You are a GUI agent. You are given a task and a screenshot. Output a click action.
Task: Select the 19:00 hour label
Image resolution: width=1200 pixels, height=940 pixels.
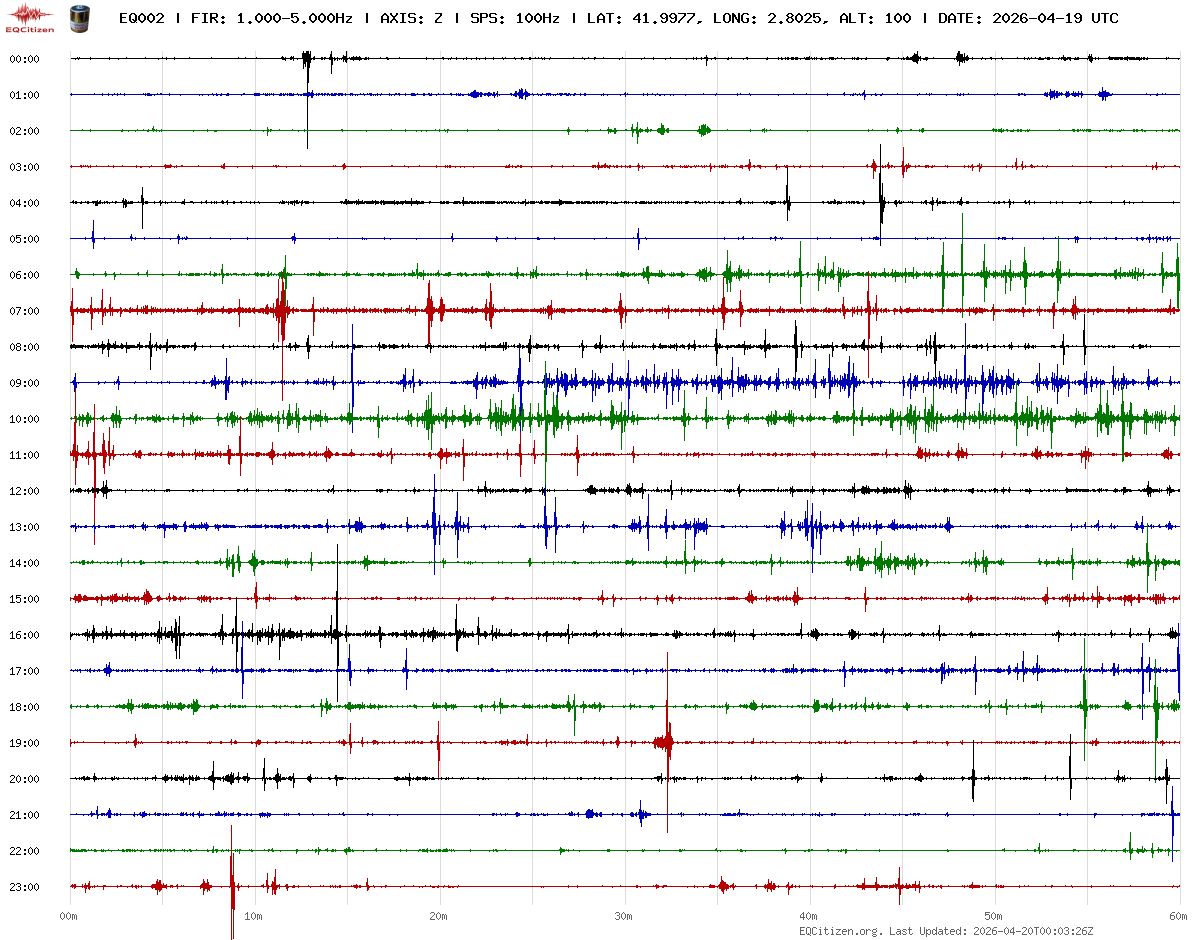[24, 743]
